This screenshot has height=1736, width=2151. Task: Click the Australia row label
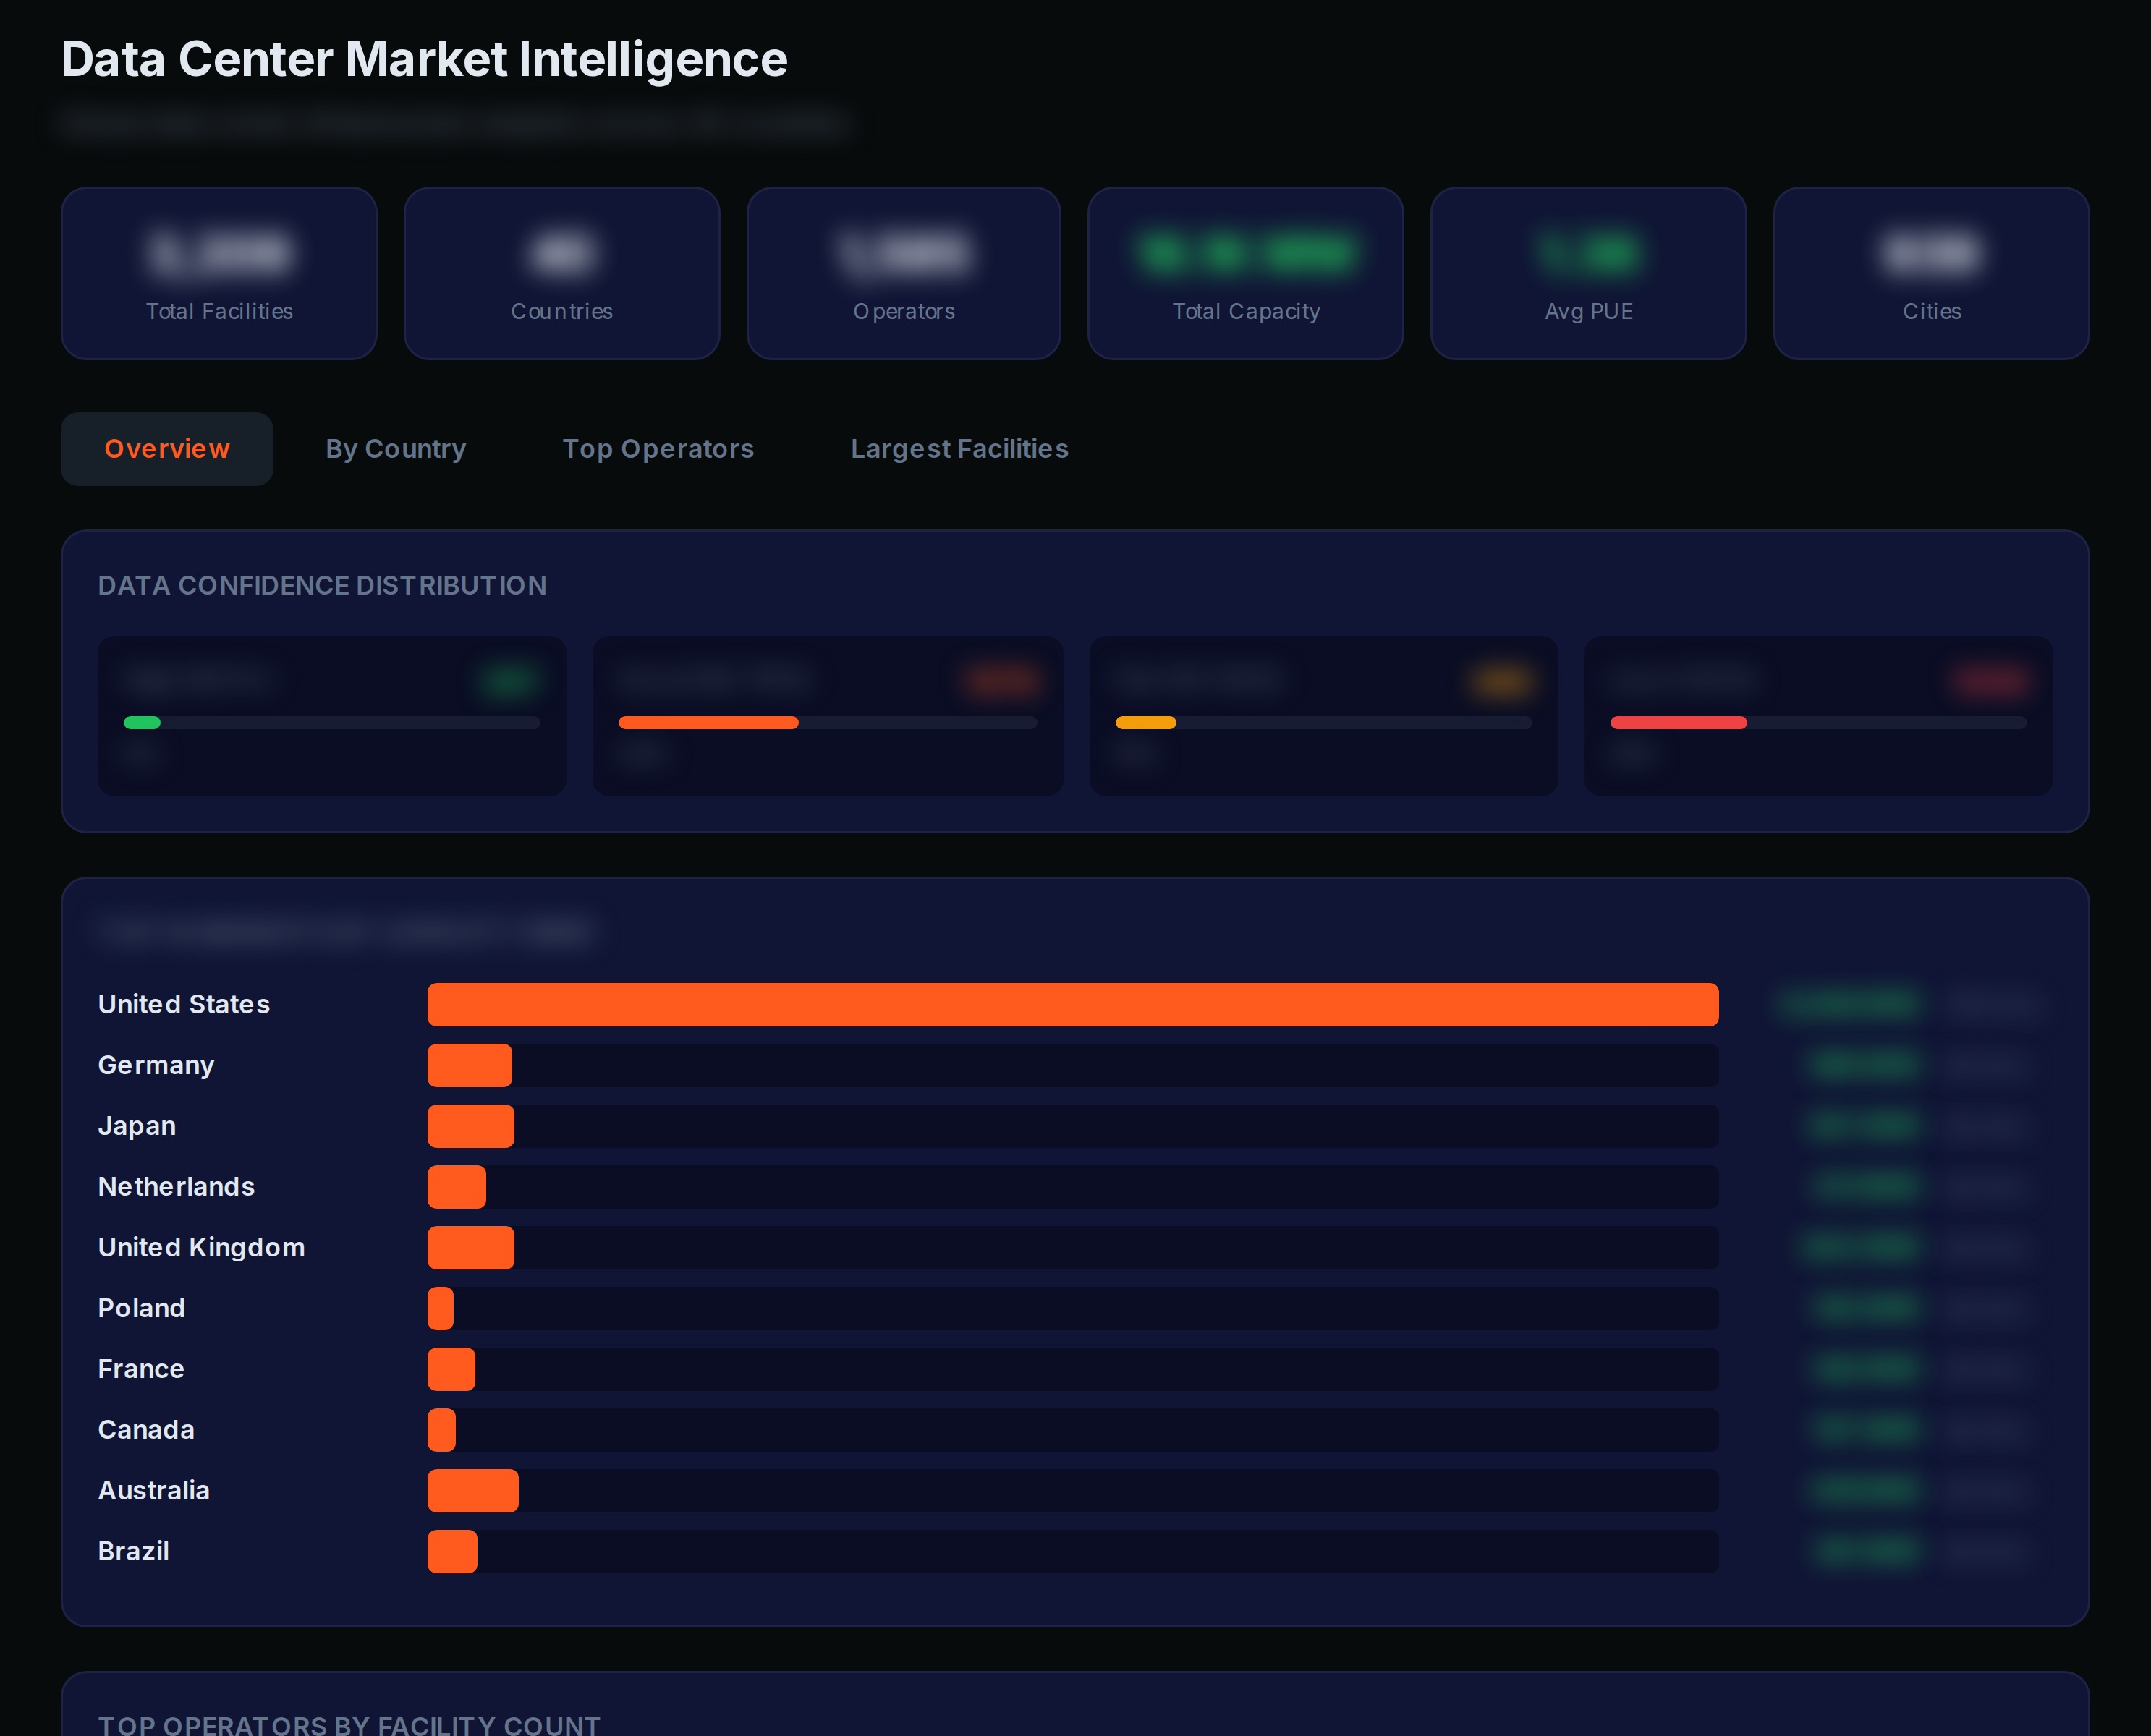pyautogui.click(x=154, y=1491)
